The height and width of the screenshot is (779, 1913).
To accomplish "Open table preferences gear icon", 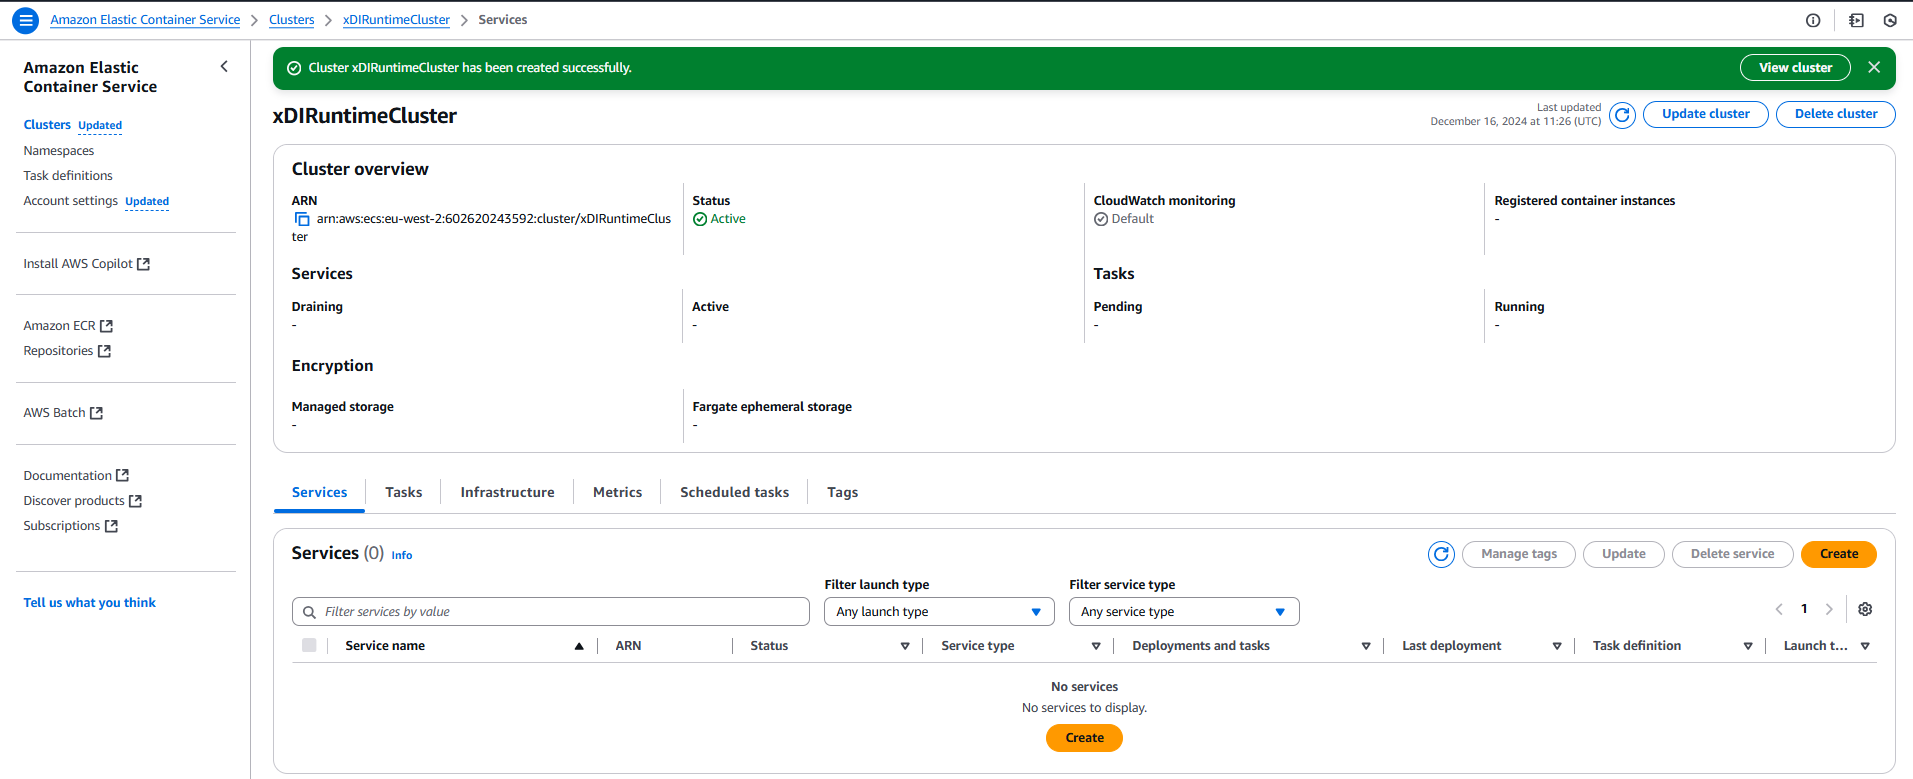I will coord(1865,609).
